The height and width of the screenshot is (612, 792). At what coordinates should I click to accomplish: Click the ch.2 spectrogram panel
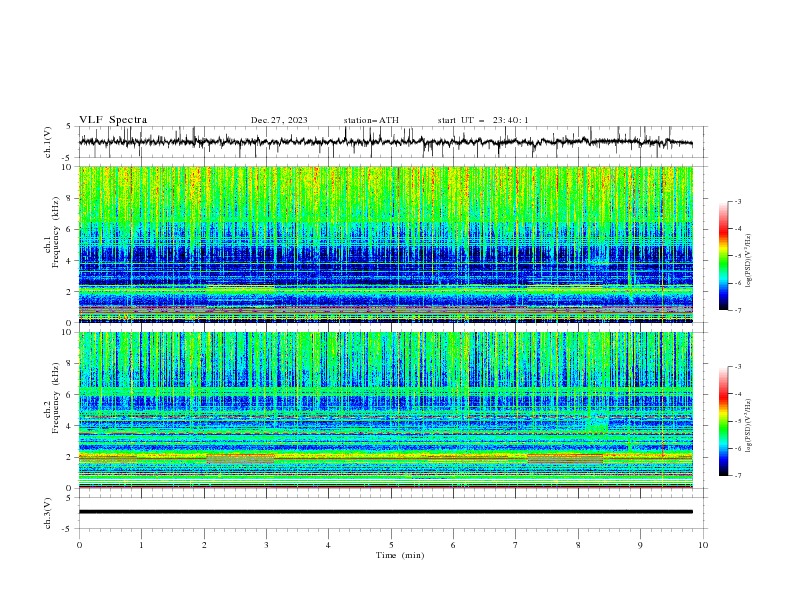tap(385, 410)
